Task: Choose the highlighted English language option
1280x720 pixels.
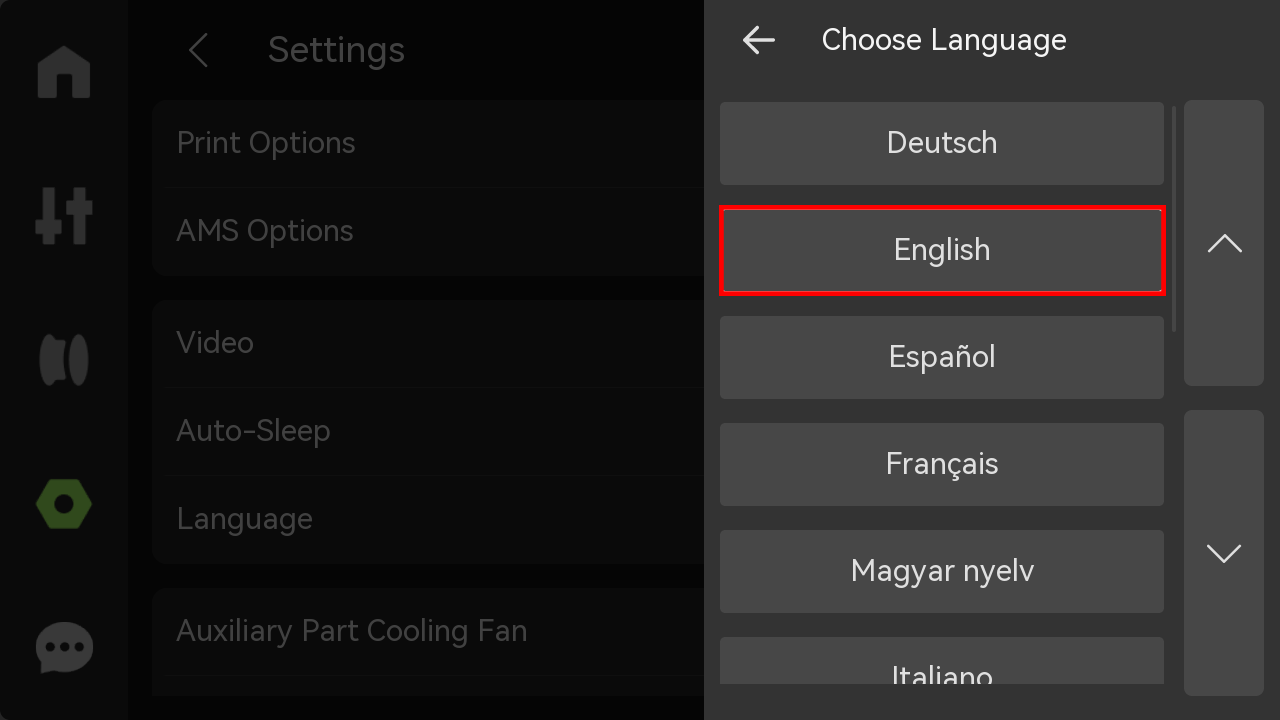Action: tap(942, 250)
